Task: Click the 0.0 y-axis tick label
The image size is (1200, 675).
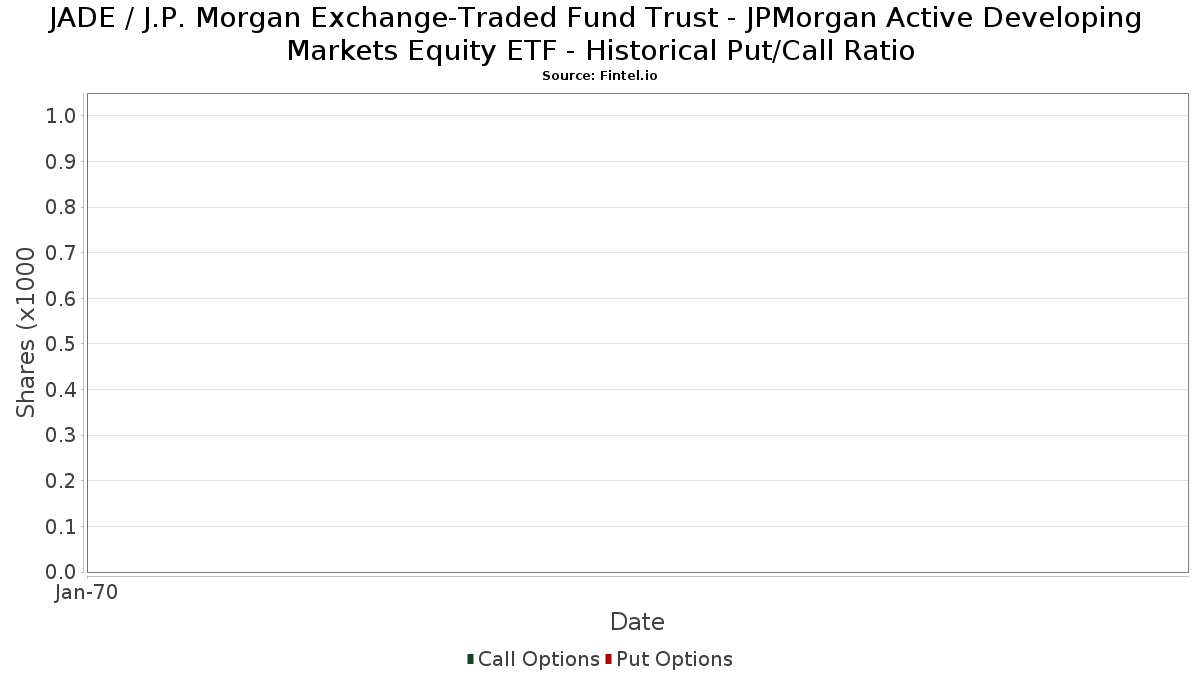Action: click(x=61, y=572)
